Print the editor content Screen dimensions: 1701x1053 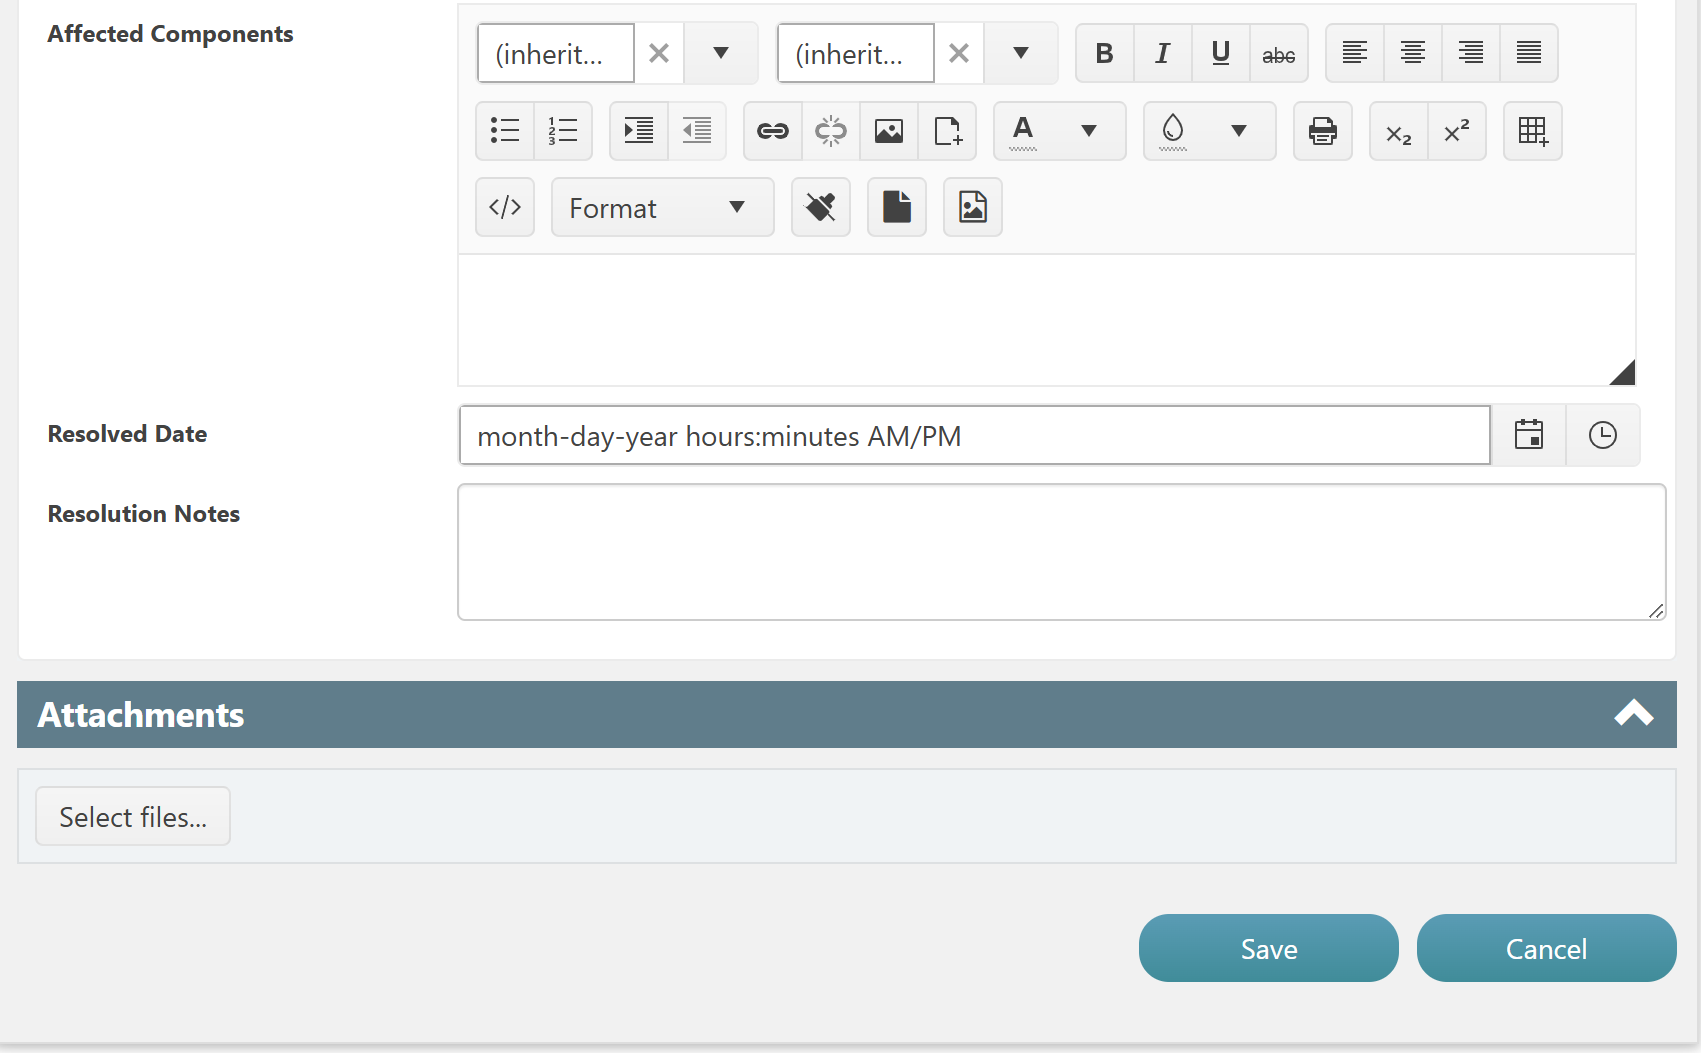tap(1322, 130)
